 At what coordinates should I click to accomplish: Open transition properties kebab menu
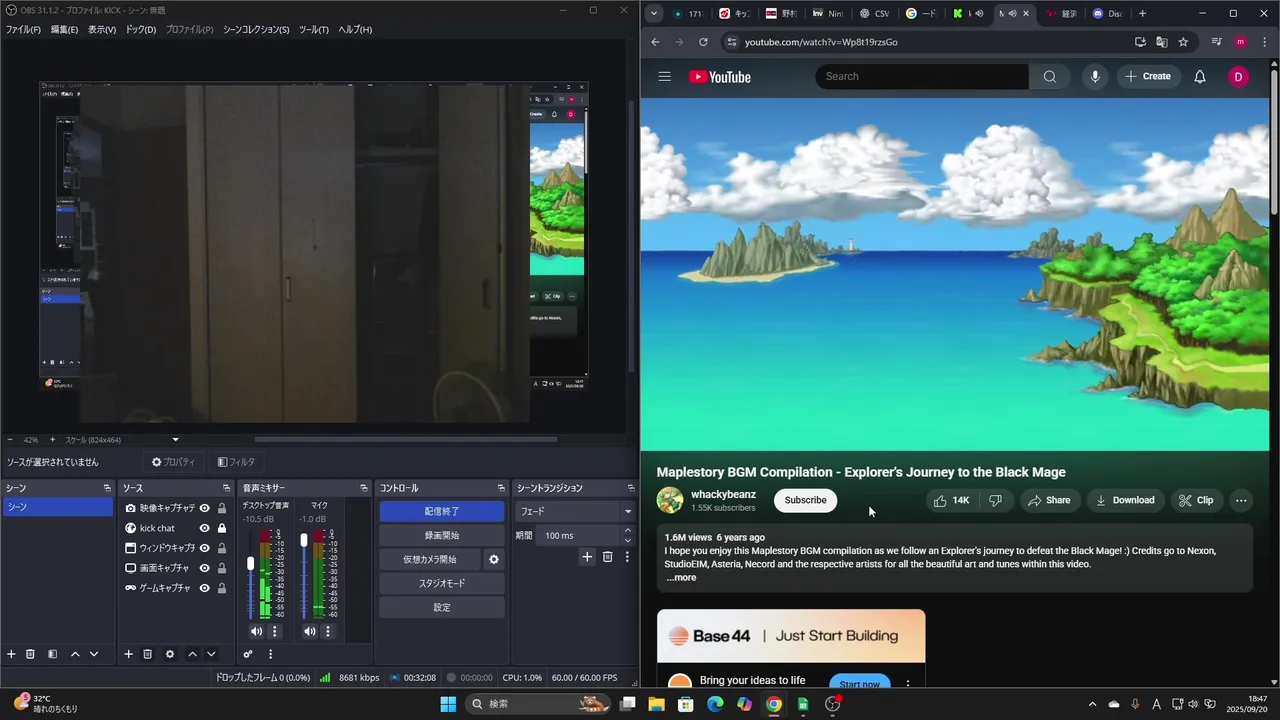(627, 557)
